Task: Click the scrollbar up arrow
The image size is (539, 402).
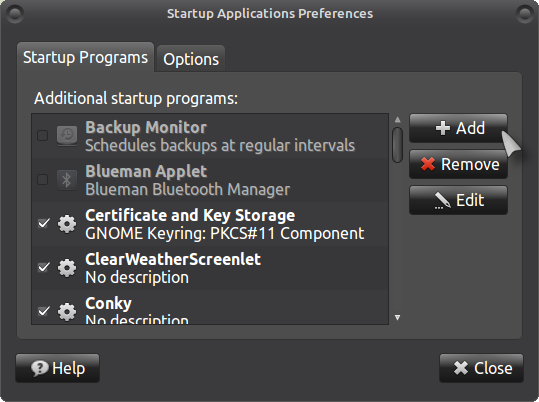Action: (x=397, y=120)
